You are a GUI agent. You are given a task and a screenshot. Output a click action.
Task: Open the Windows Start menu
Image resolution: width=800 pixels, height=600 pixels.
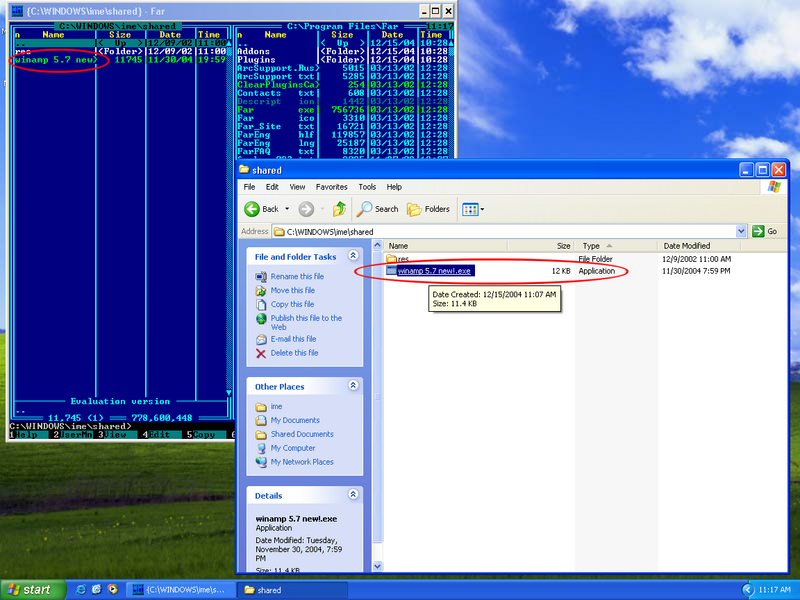click(33, 590)
